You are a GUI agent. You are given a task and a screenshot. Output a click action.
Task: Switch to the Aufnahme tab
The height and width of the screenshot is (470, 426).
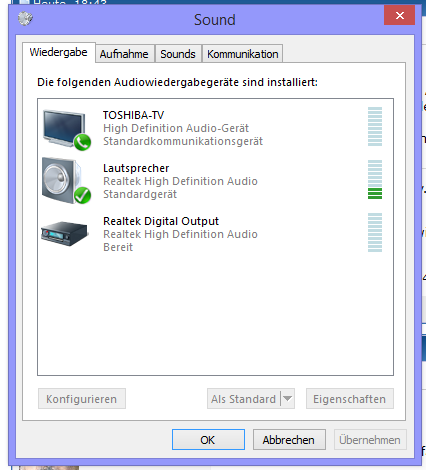124,54
